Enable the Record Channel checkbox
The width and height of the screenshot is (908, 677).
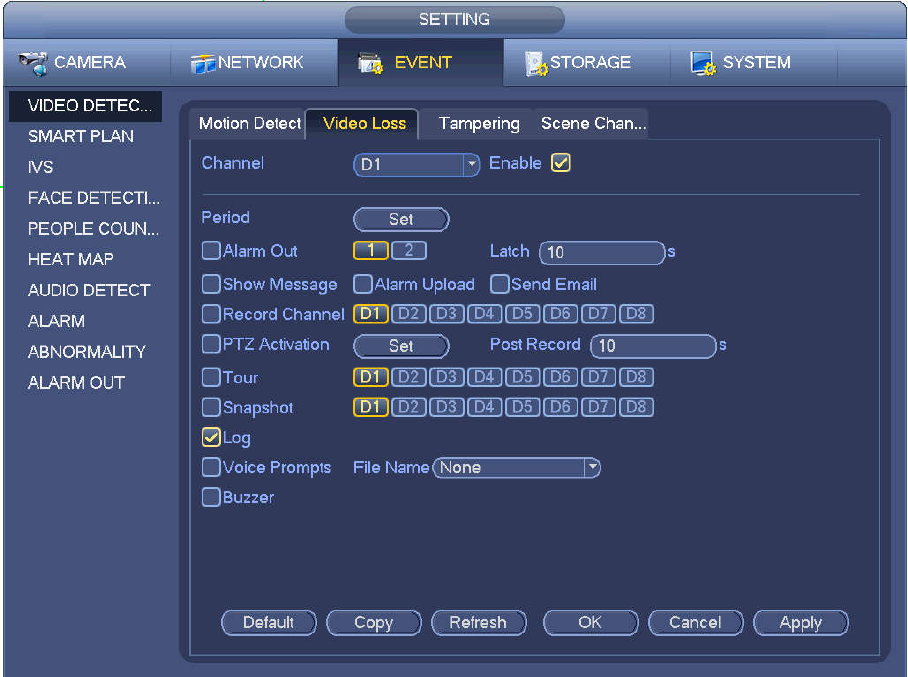click(211, 314)
